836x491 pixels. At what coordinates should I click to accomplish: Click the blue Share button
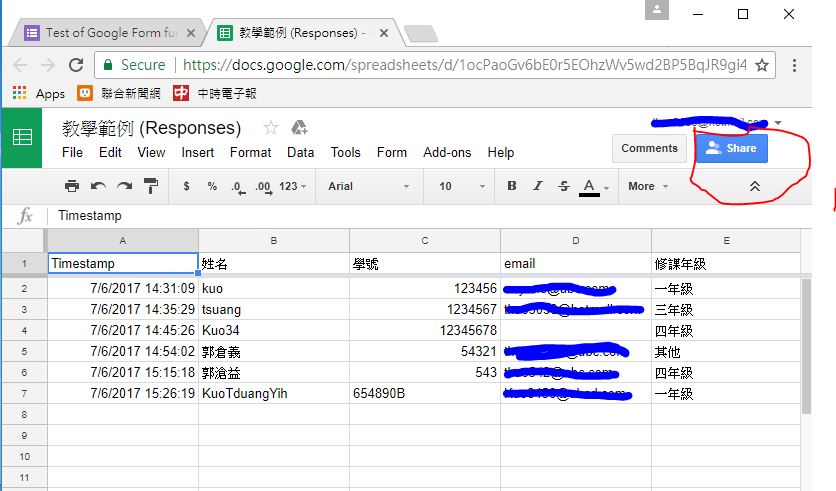pyautogui.click(x=731, y=148)
